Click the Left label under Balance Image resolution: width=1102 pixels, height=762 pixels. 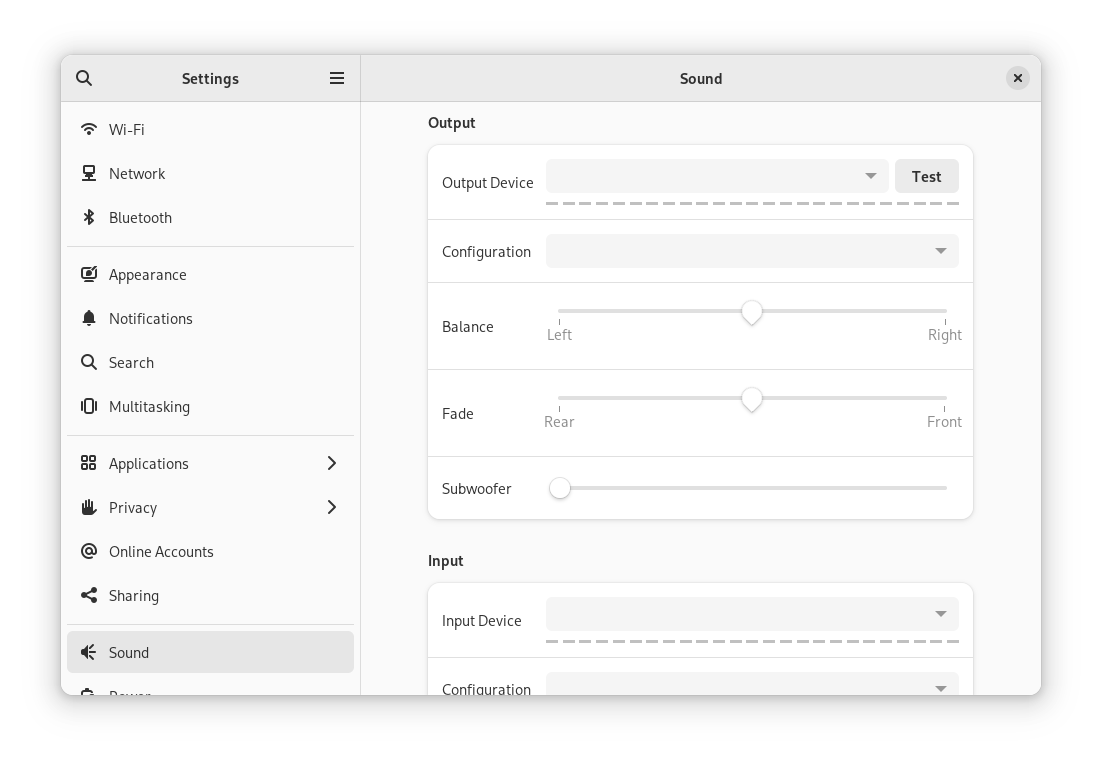point(559,335)
